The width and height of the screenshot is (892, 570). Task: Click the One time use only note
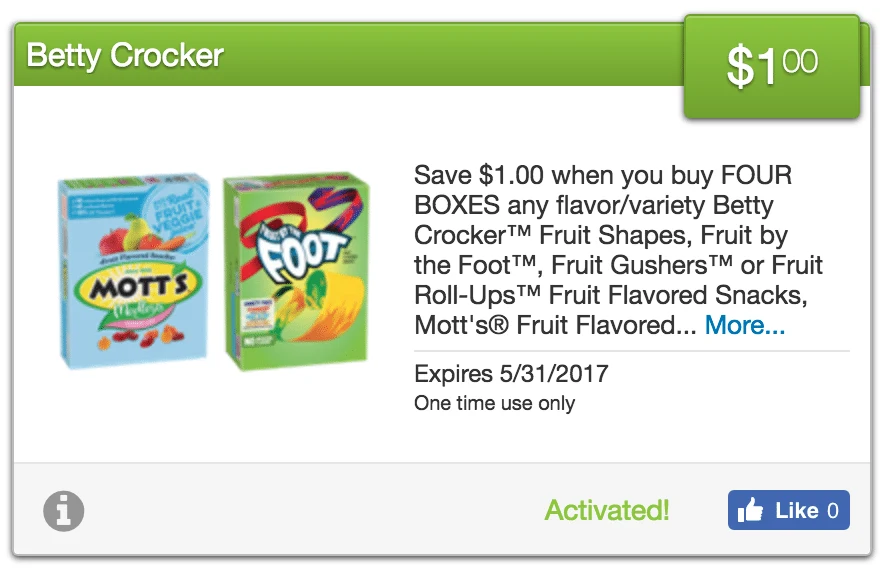(494, 403)
